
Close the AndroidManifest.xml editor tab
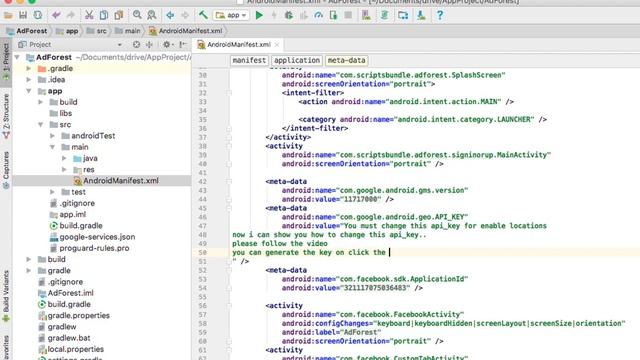277,44
